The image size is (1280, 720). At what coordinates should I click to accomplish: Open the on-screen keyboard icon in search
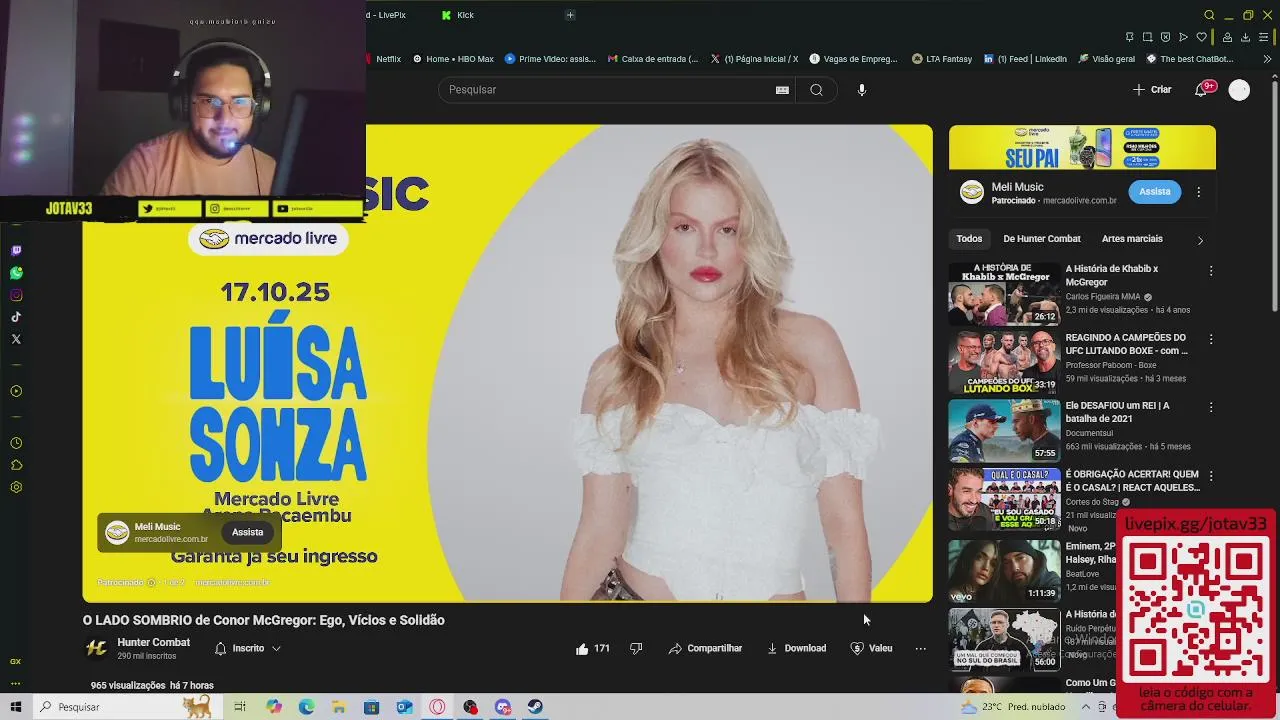coord(782,90)
